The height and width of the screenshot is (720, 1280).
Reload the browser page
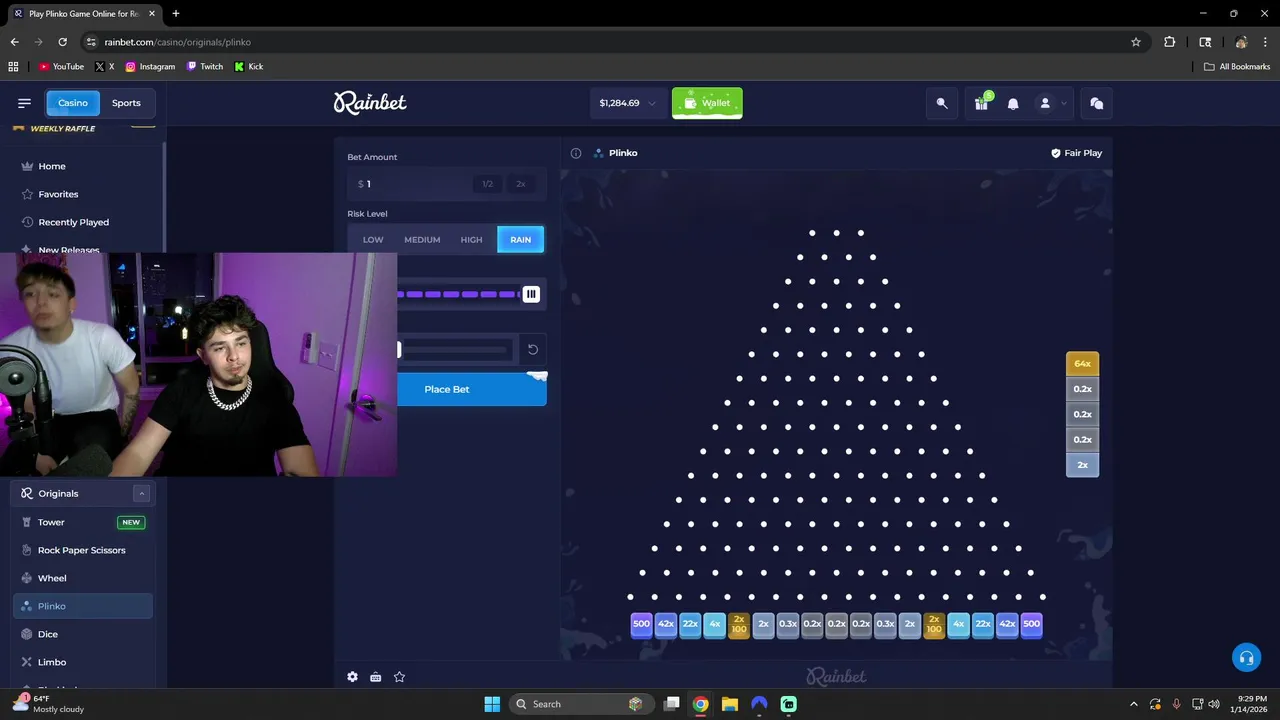(62, 42)
